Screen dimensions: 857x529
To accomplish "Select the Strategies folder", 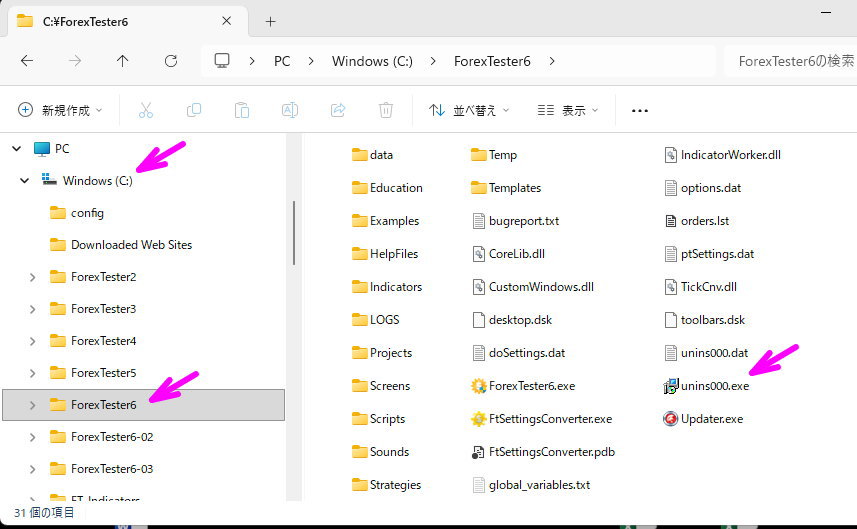I will (386, 485).
